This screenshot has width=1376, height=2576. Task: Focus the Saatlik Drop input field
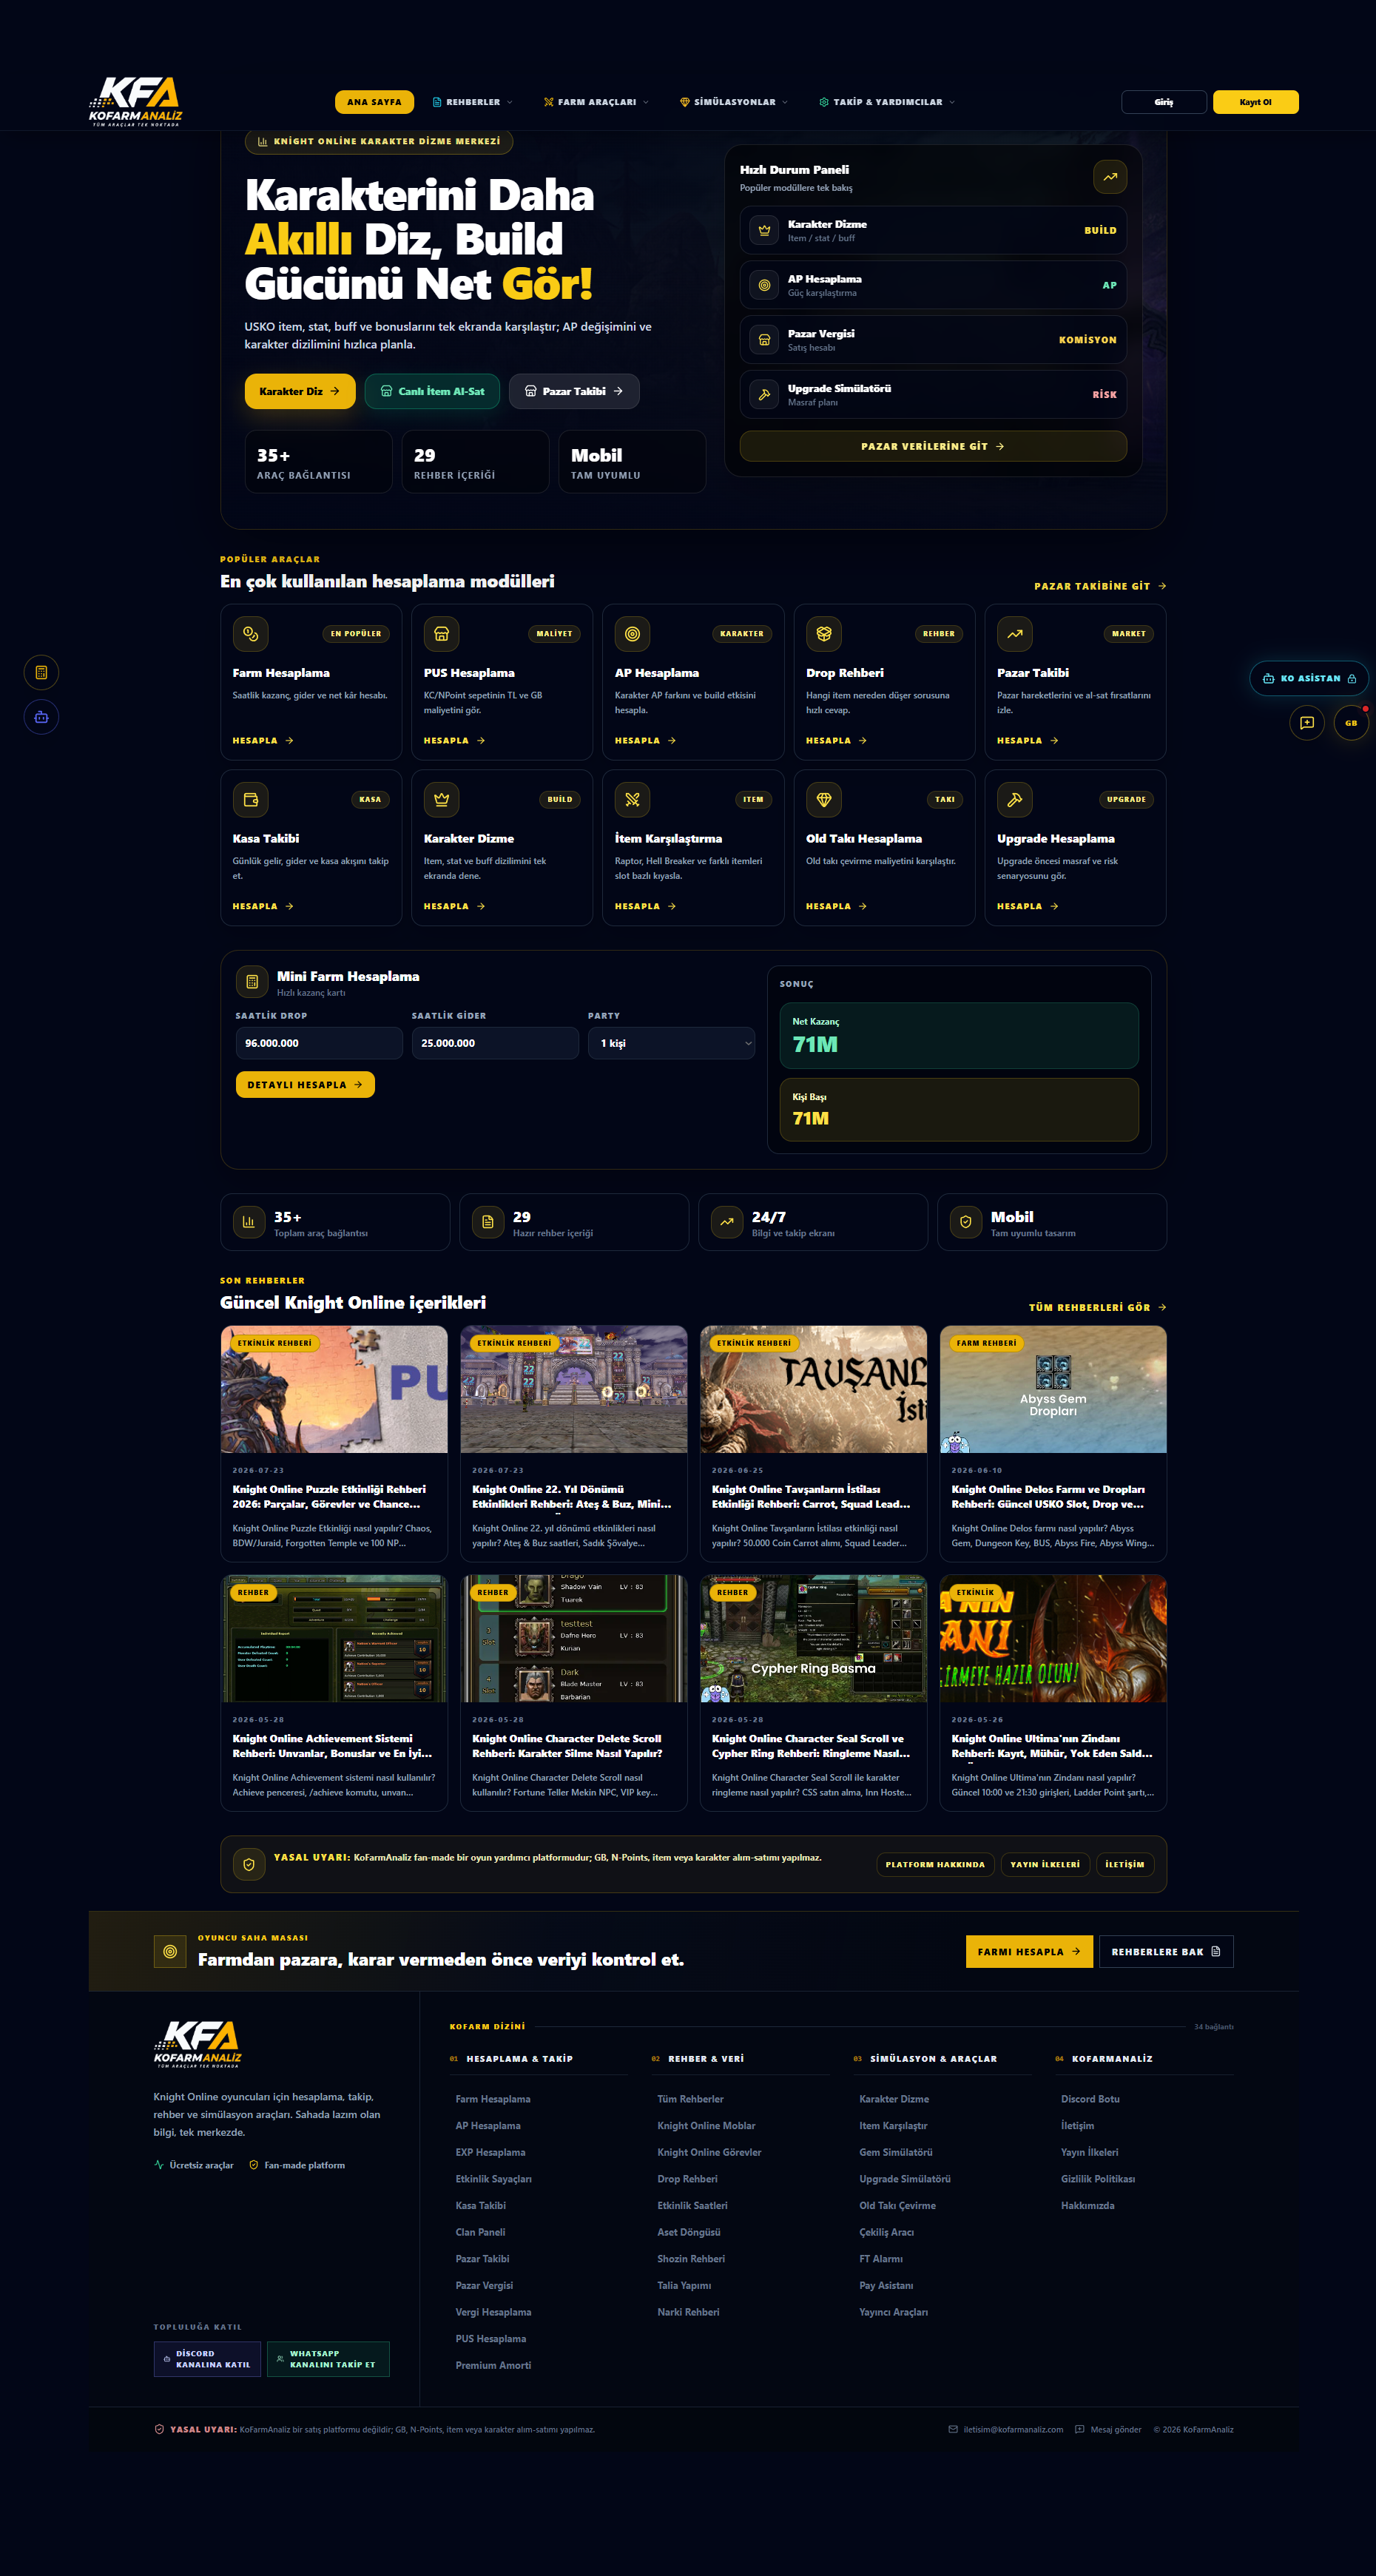click(319, 1043)
